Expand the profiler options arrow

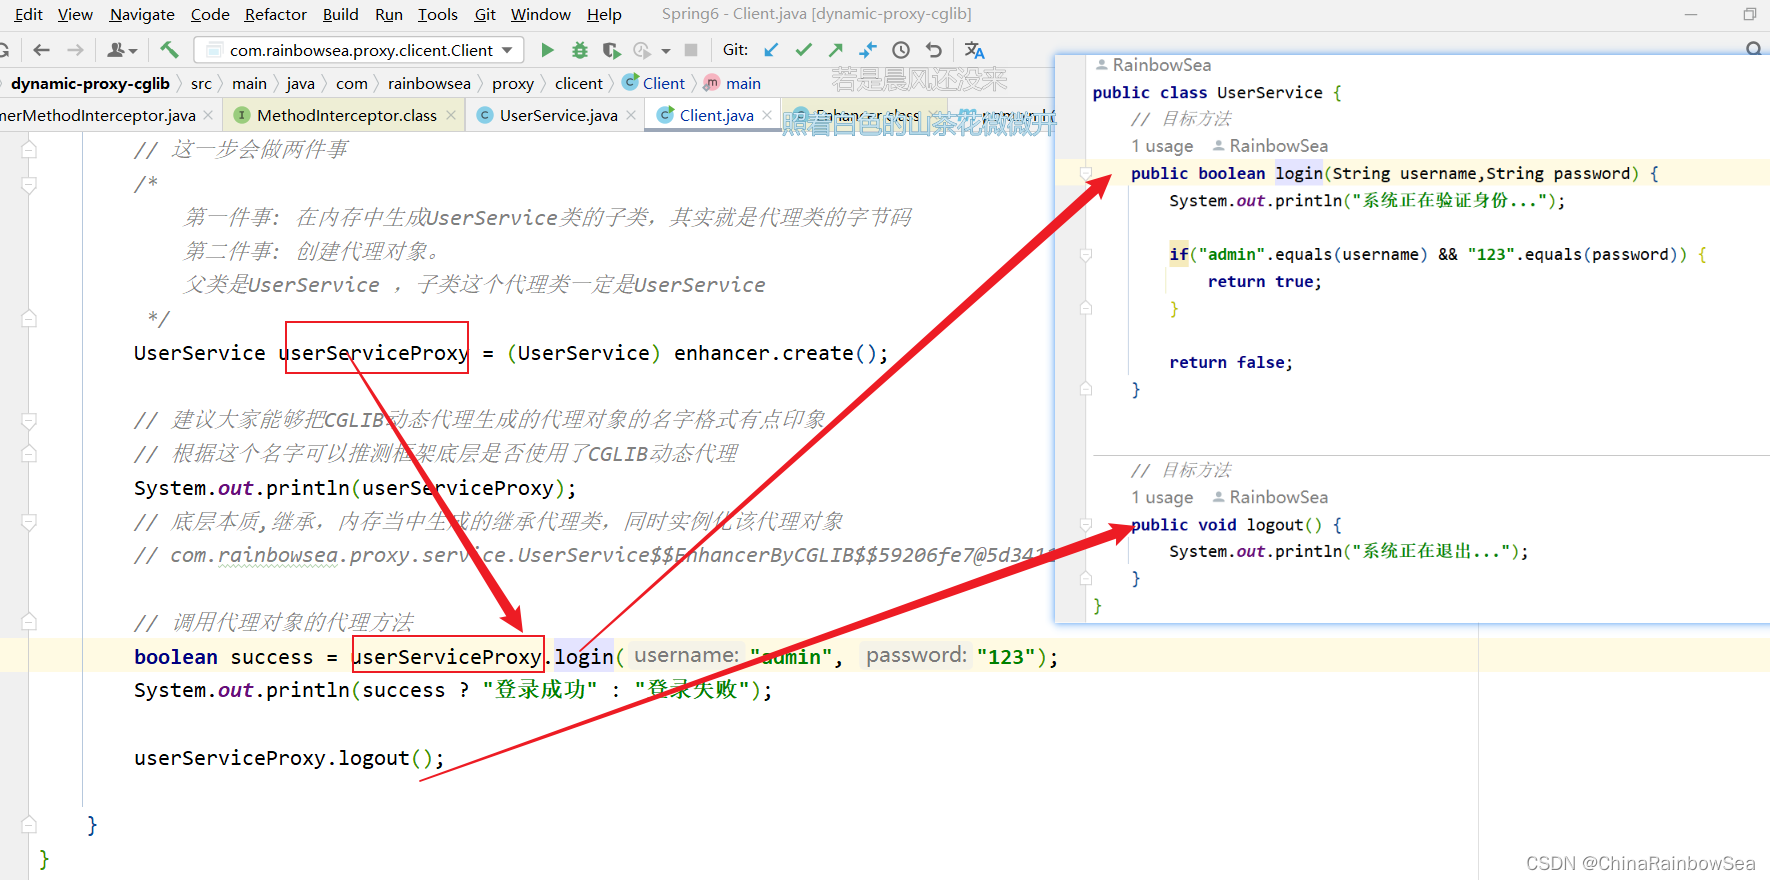[666, 51]
